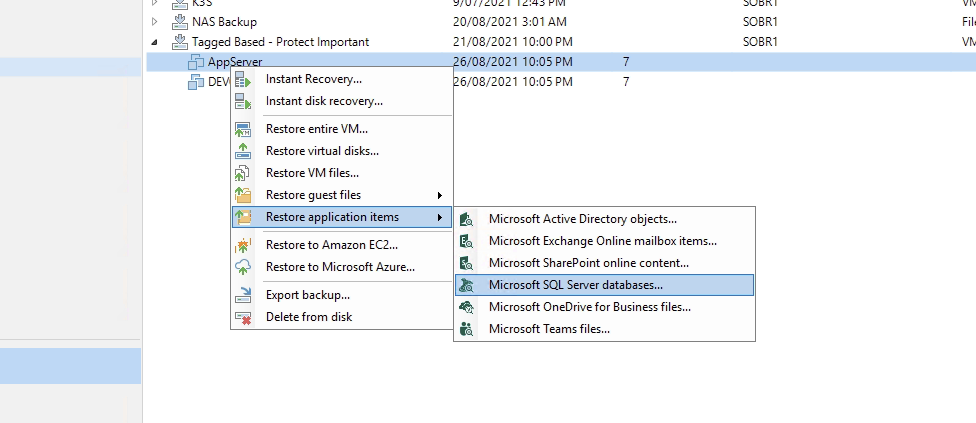Click the Exchange Online mailbox items icon

point(467,241)
